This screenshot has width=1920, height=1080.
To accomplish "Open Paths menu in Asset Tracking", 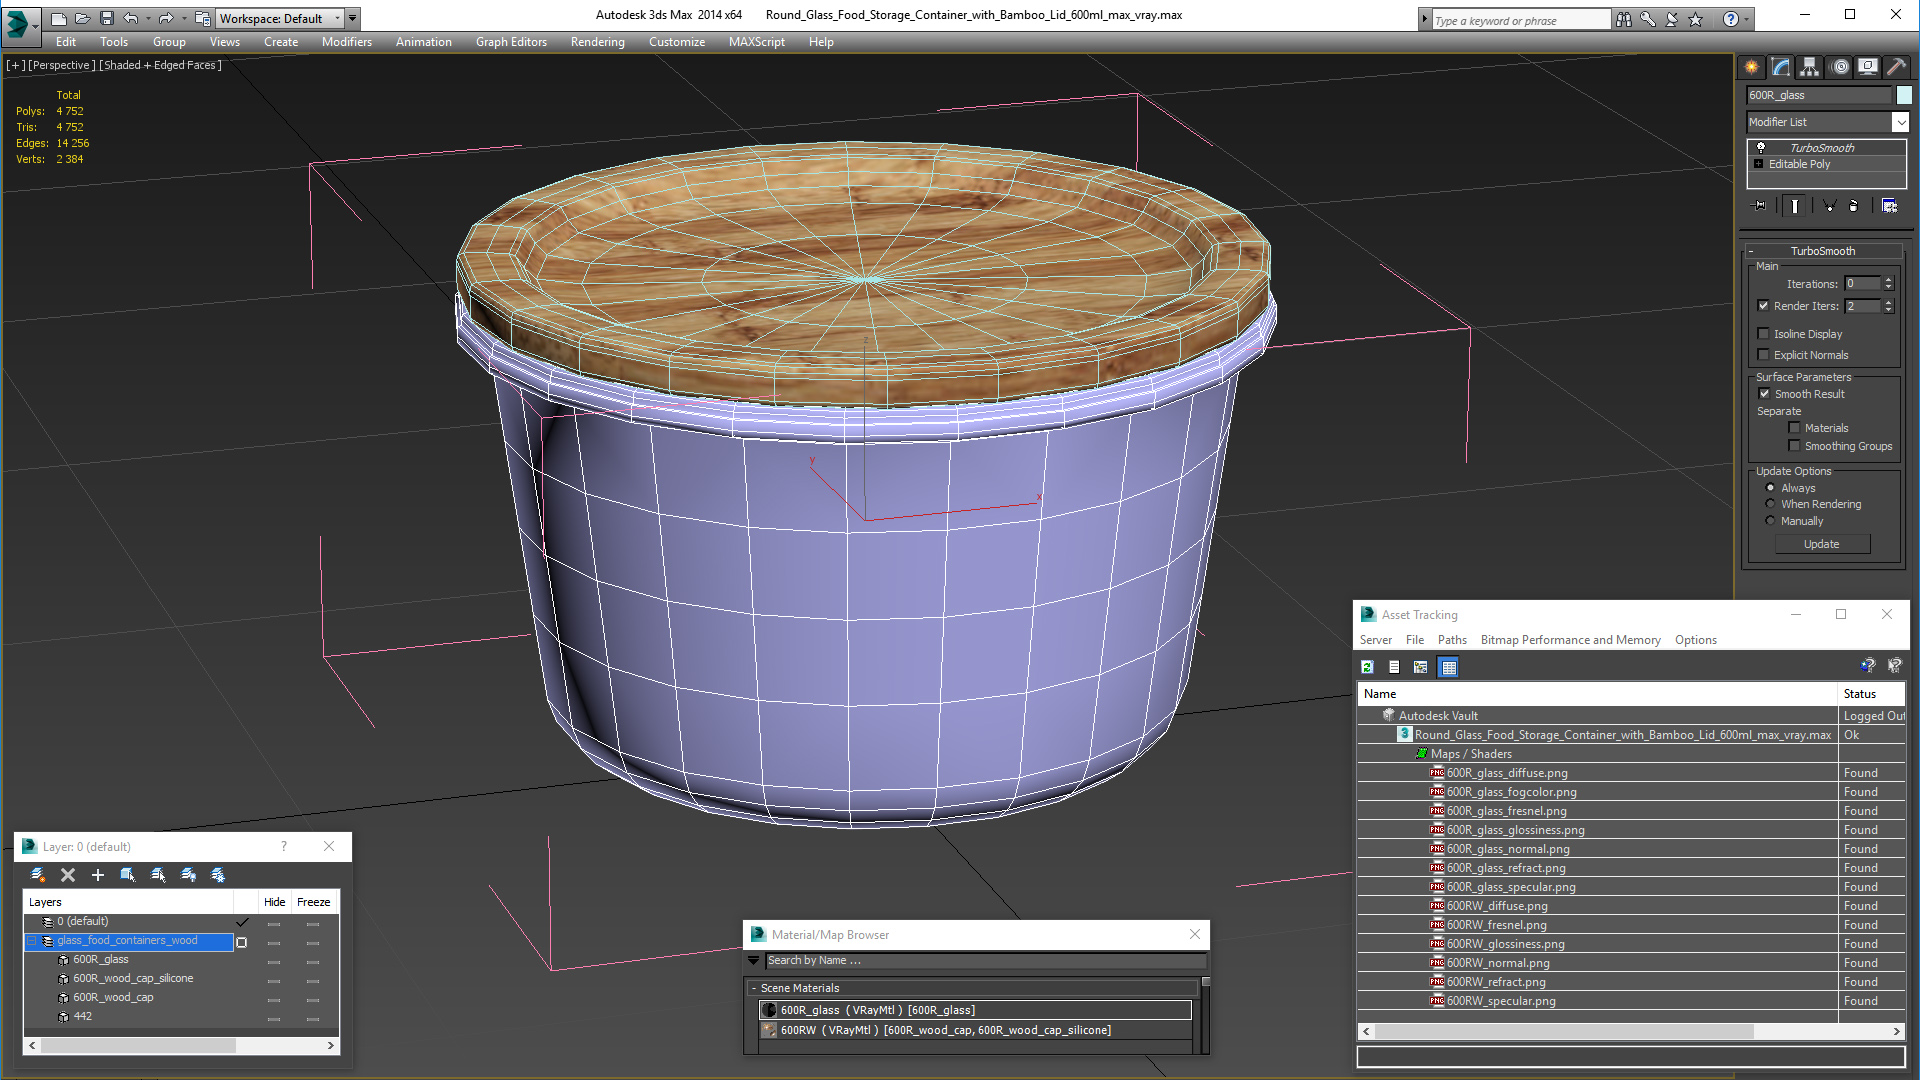I will point(1452,640).
